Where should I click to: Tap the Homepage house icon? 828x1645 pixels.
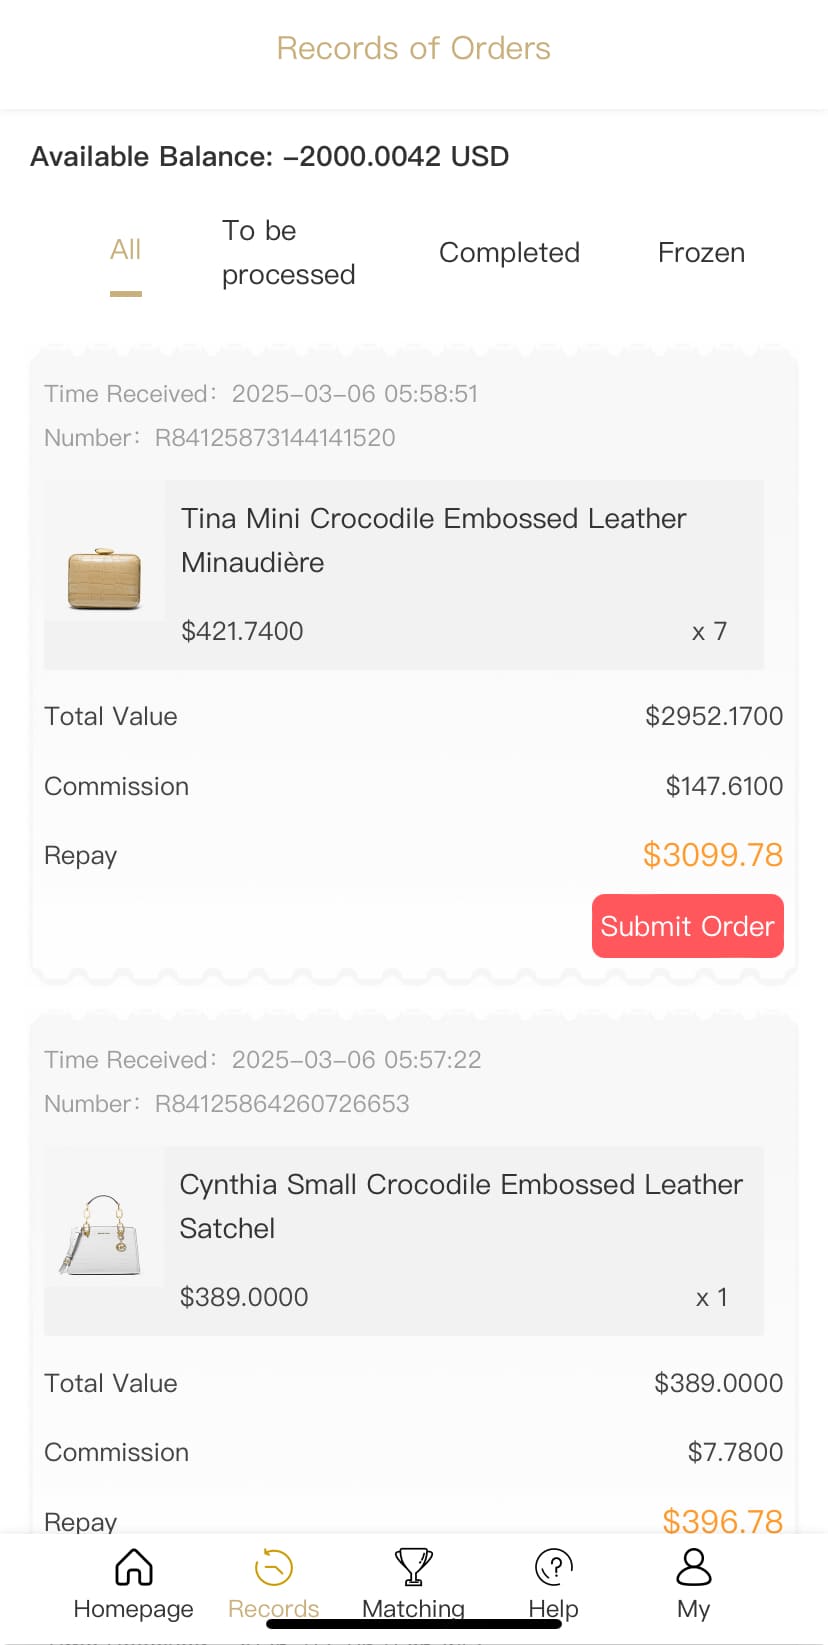[133, 1568]
